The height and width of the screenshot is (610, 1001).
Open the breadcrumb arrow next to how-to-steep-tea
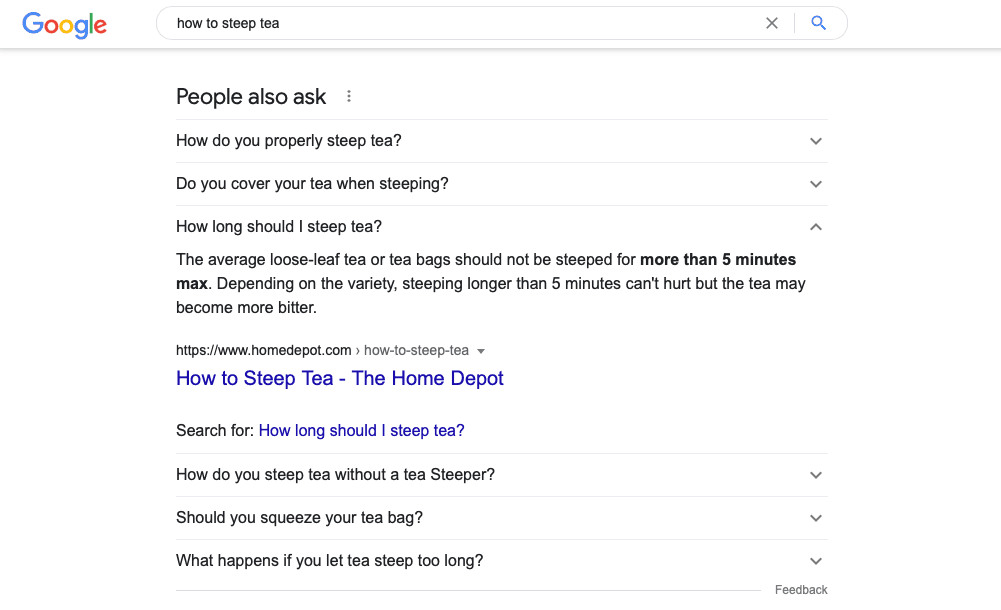click(x=481, y=350)
